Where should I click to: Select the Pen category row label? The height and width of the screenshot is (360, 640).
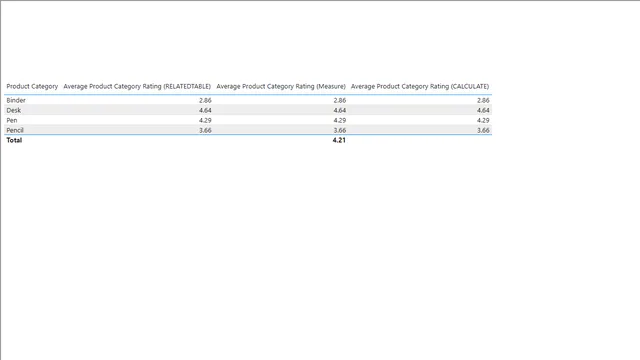pyautogui.click(x=12, y=120)
